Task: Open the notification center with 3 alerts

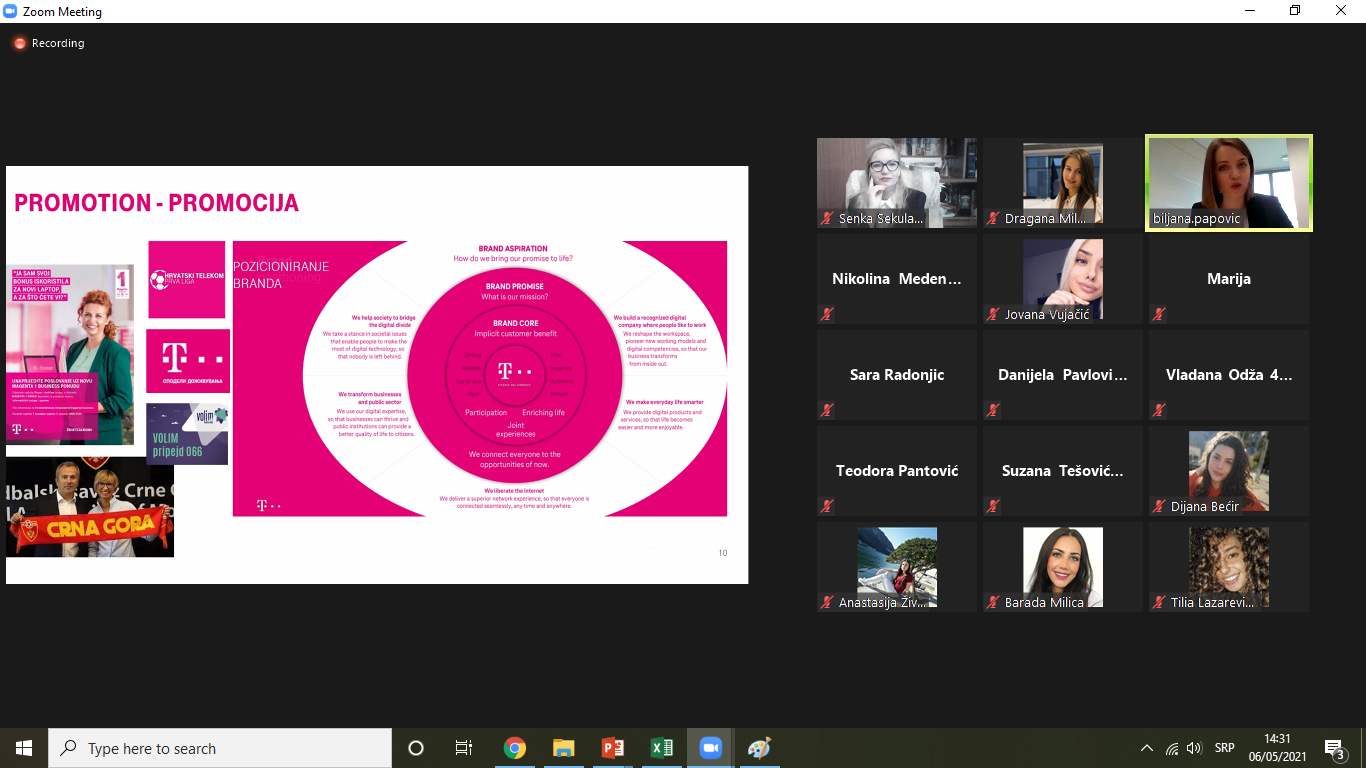Action: 1334,748
